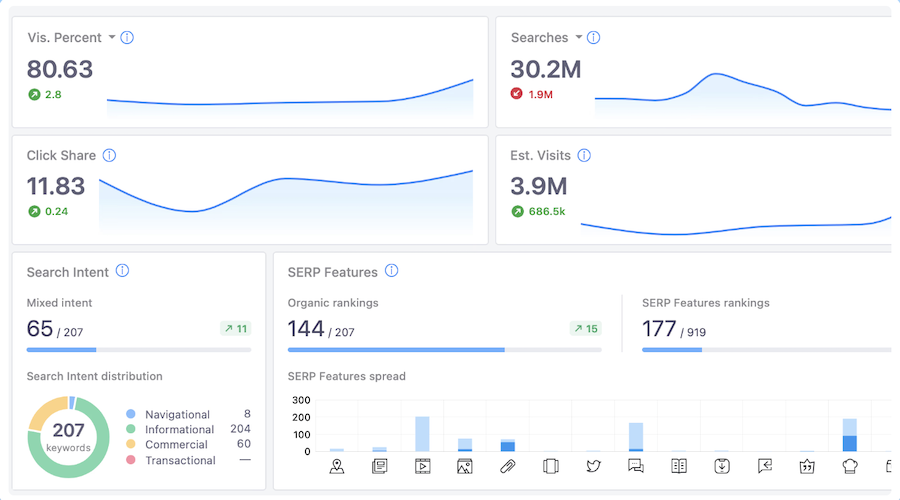The height and width of the screenshot is (500, 900).
Task: Click the Commercial count 60
Action: coord(244,444)
